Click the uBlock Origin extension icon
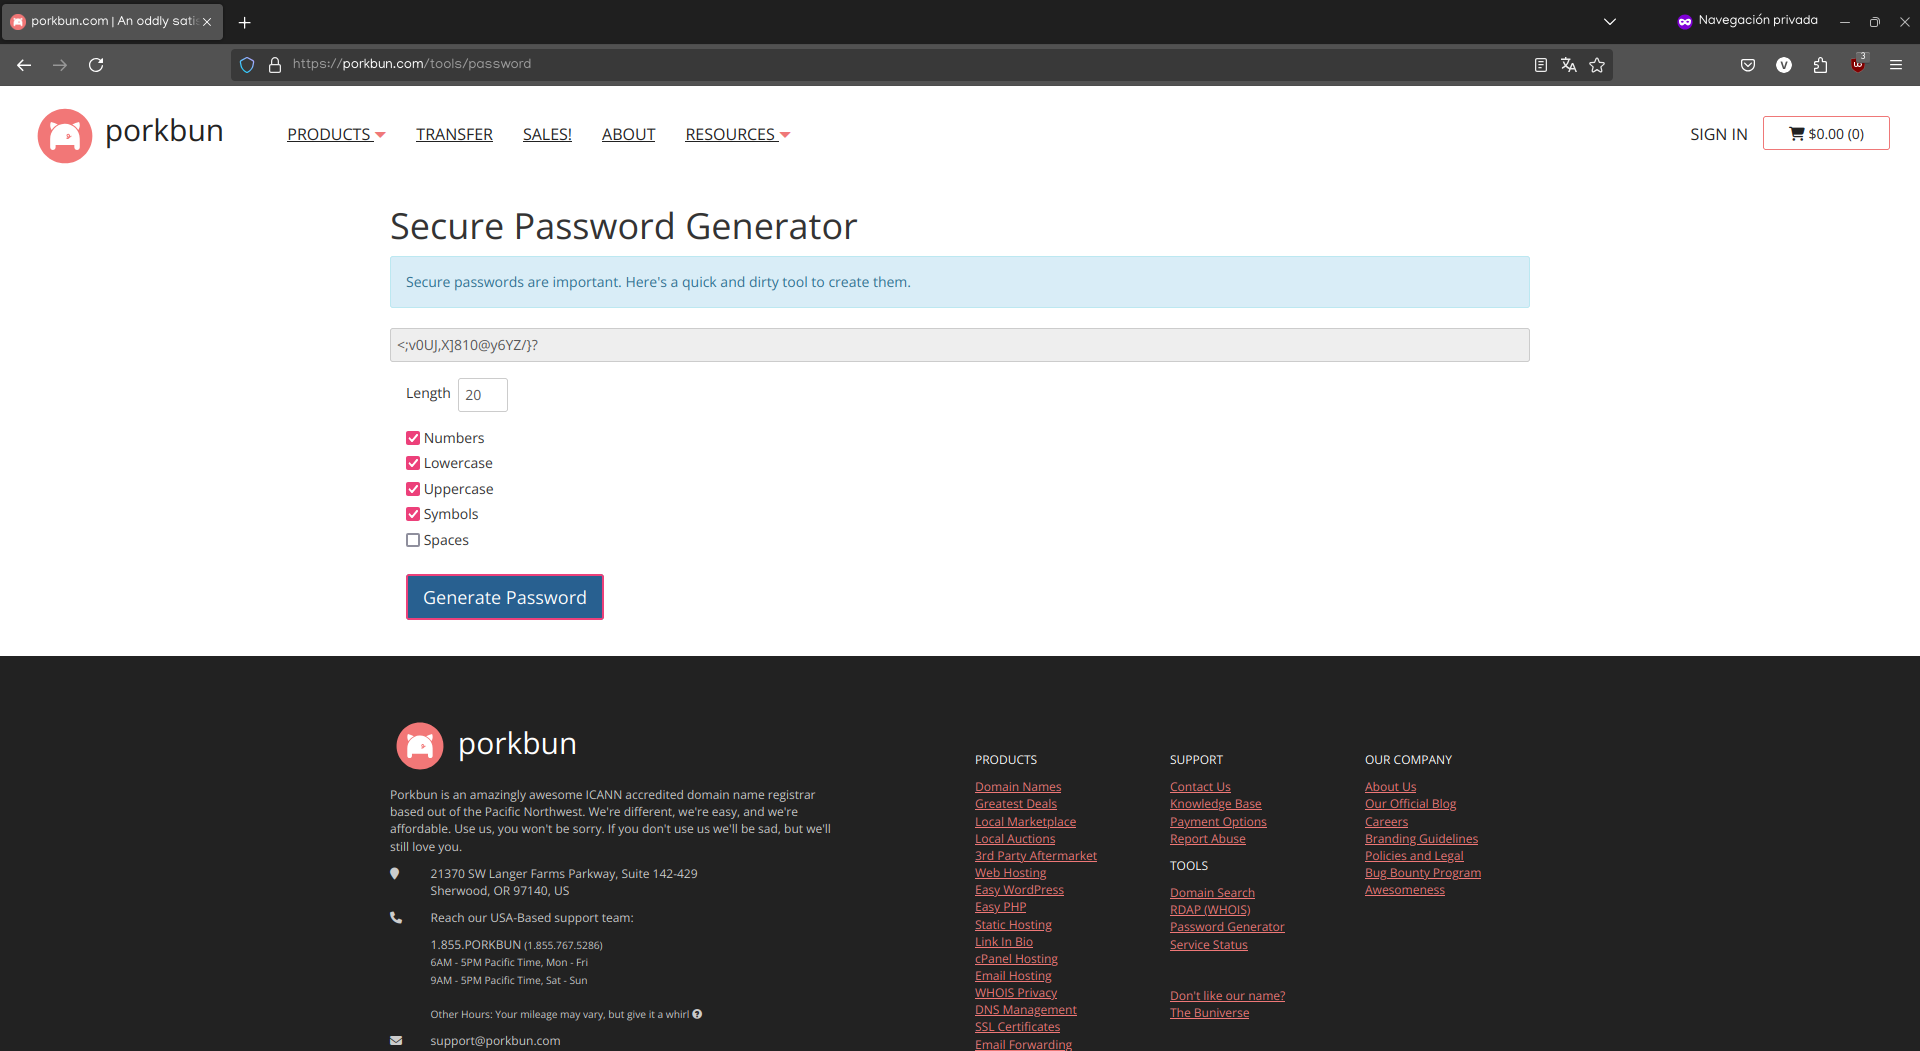Viewport: 1920px width, 1051px height. coord(1858,64)
